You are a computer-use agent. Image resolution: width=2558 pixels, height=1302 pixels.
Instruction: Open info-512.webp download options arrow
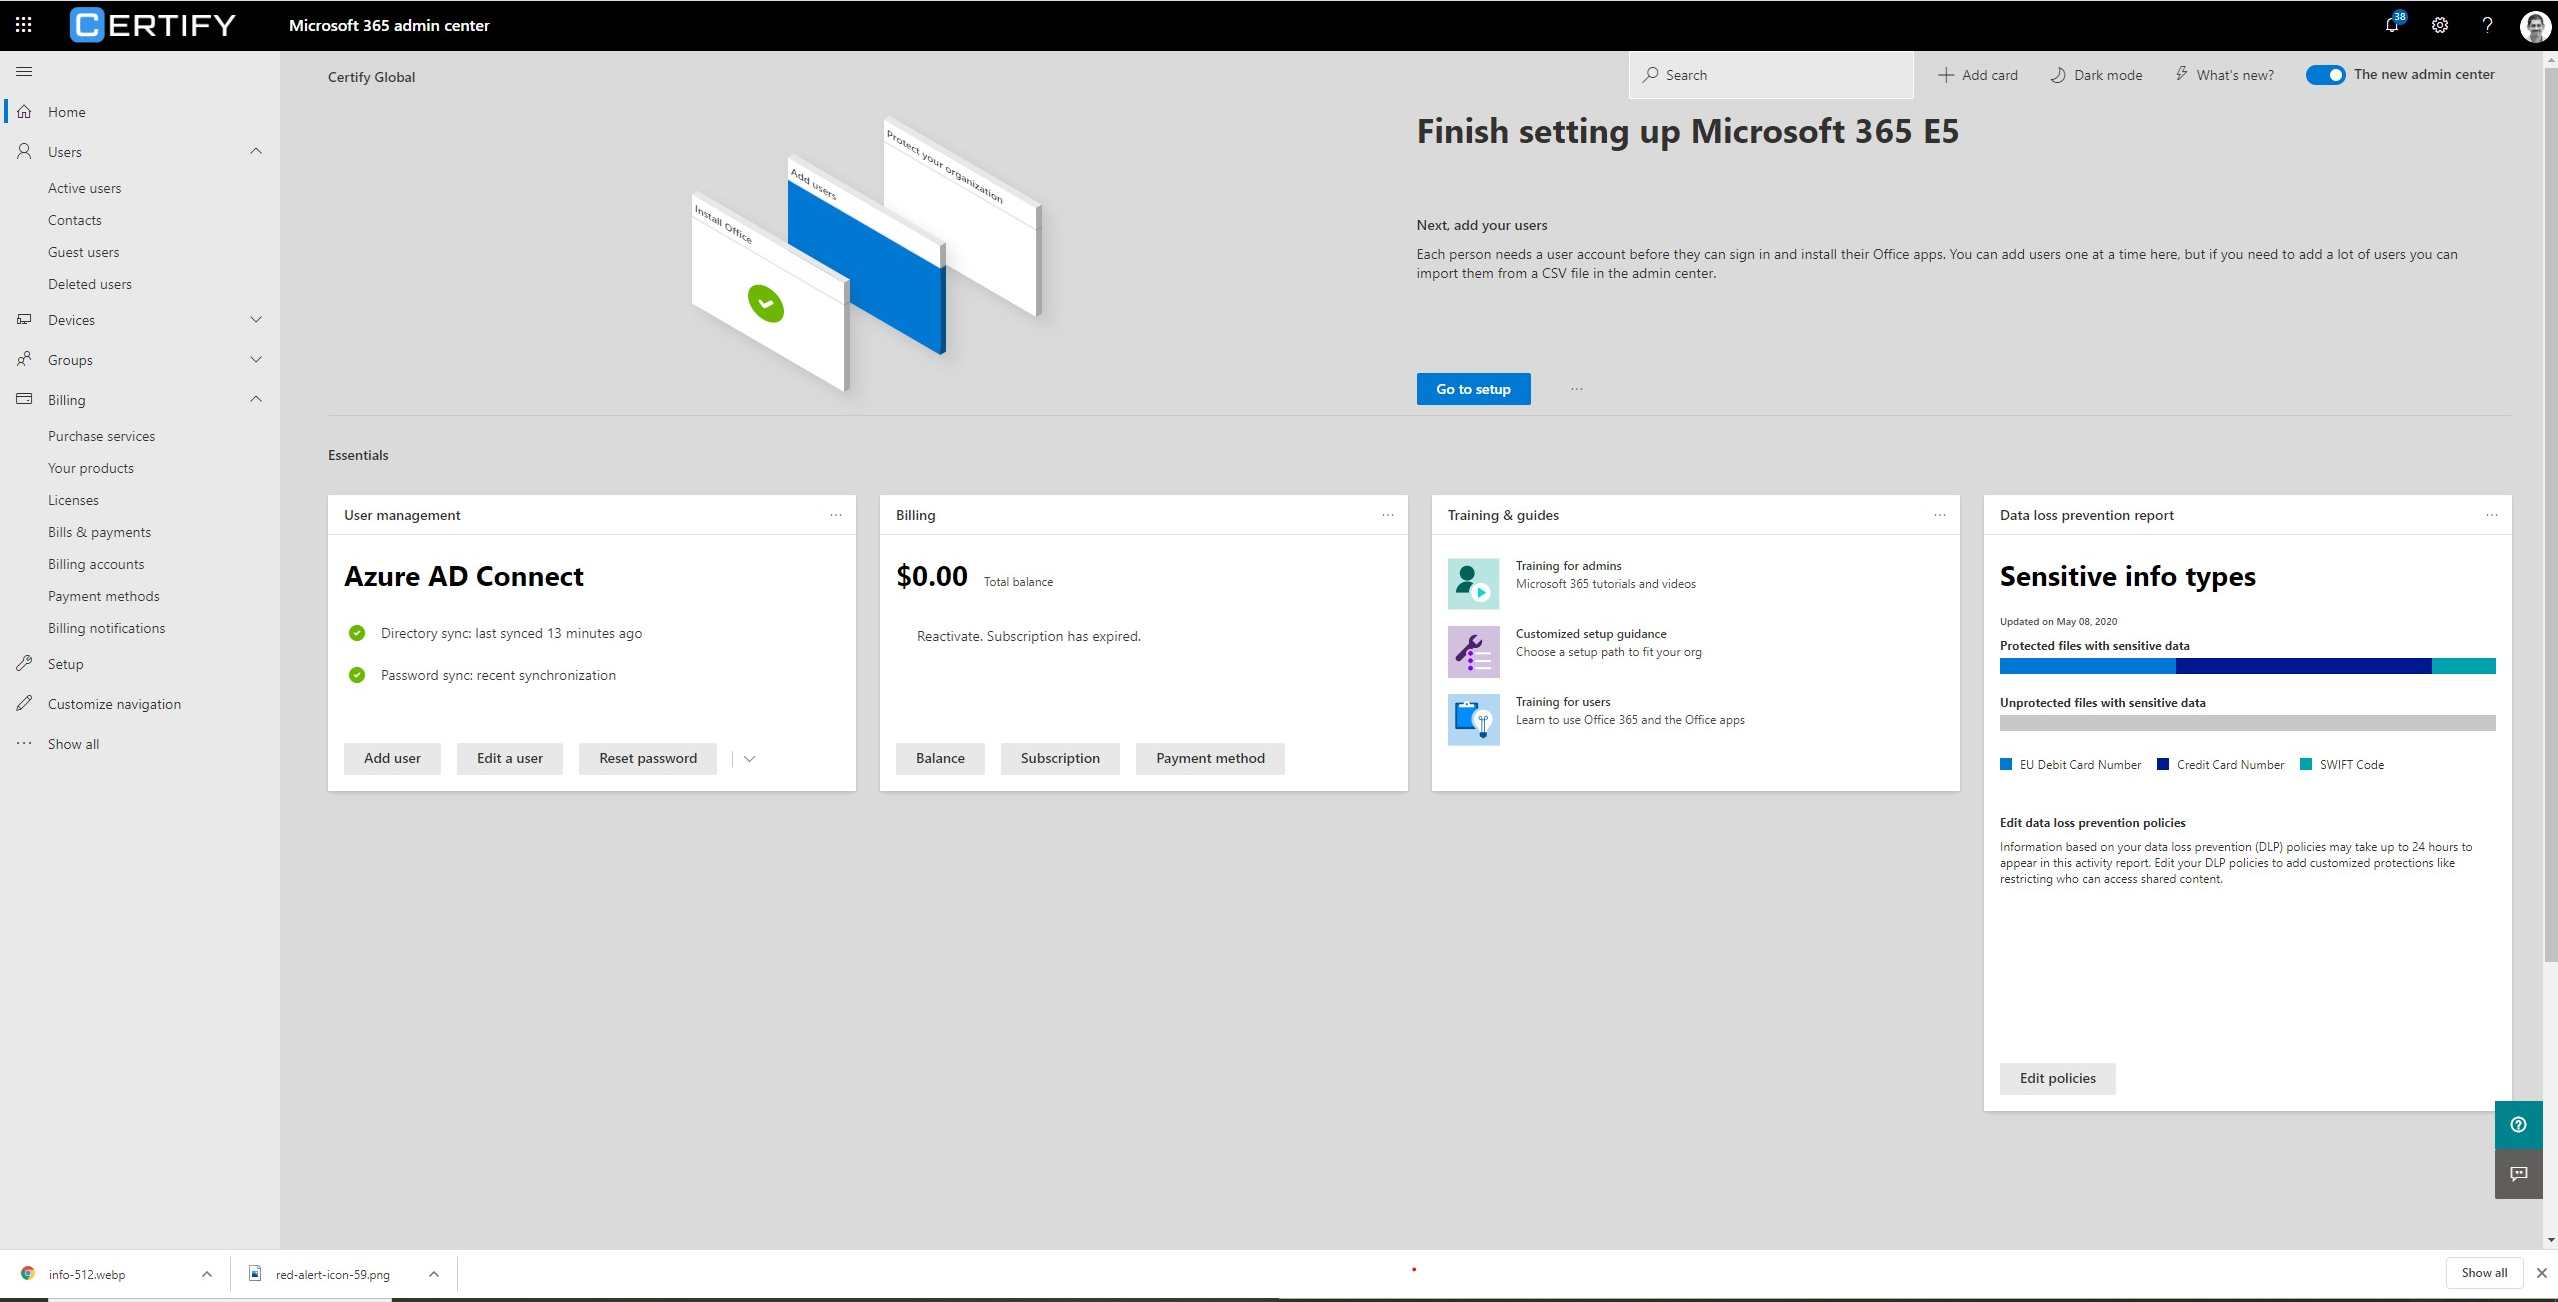[207, 1274]
